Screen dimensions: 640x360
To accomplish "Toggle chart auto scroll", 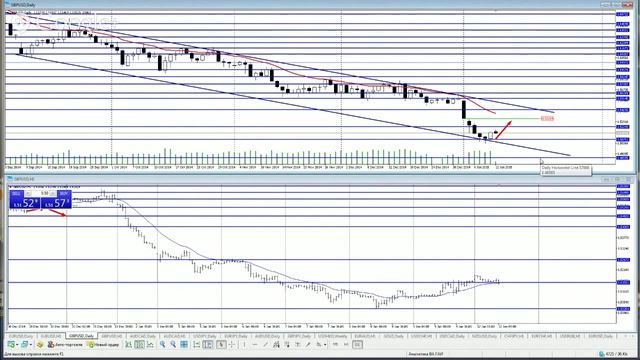I will 196,344.
